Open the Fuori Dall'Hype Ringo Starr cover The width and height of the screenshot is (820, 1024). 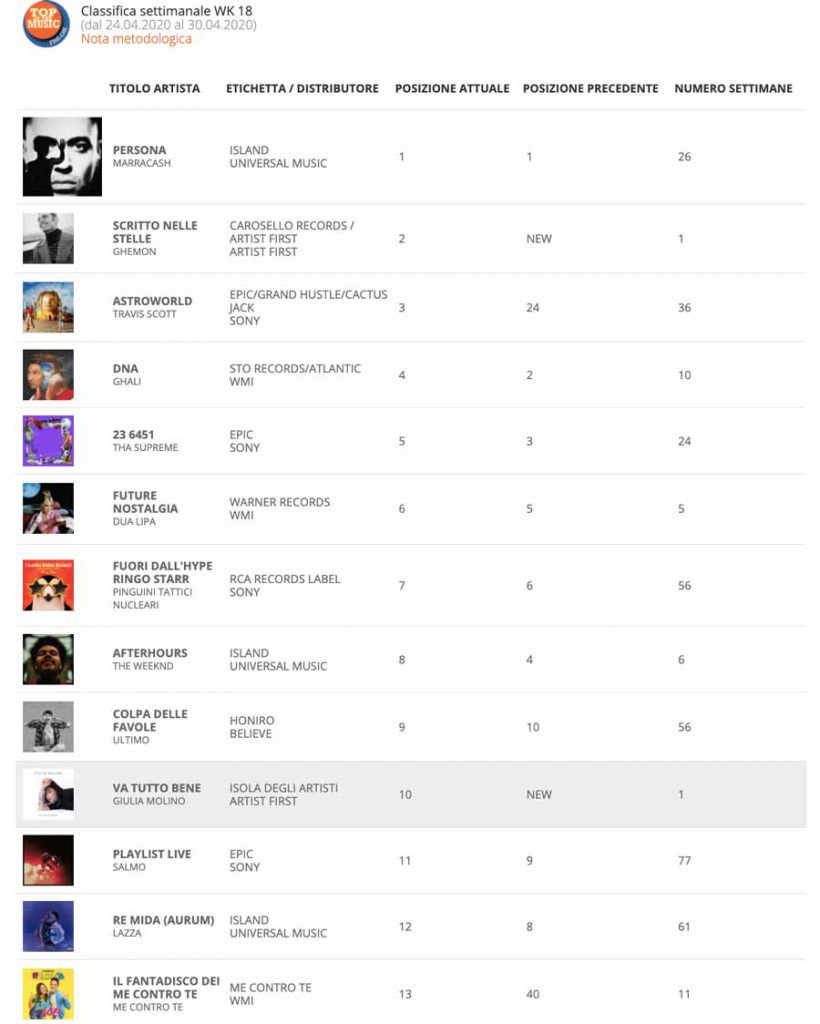pos(48,585)
